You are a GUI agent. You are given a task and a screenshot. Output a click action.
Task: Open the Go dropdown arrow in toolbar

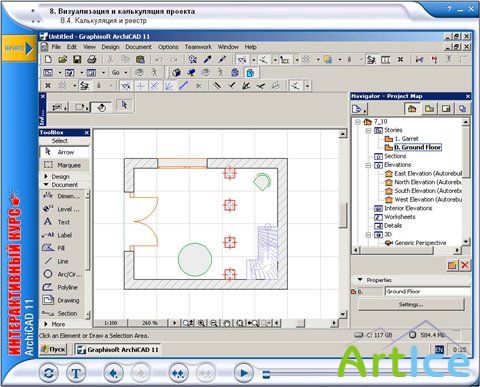pos(126,73)
